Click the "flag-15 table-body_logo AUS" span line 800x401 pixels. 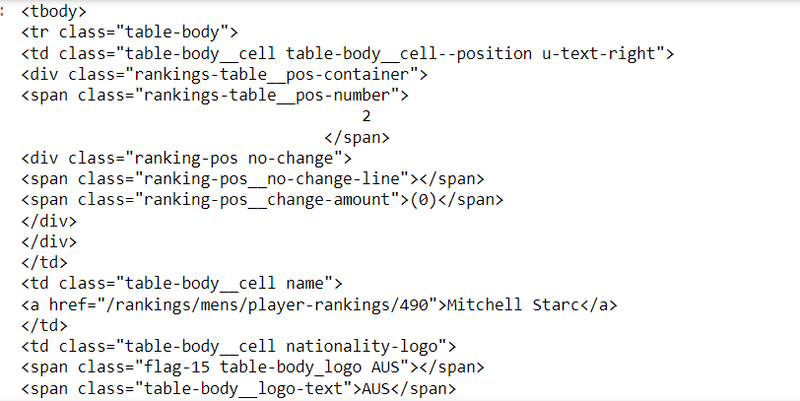click(252, 367)
